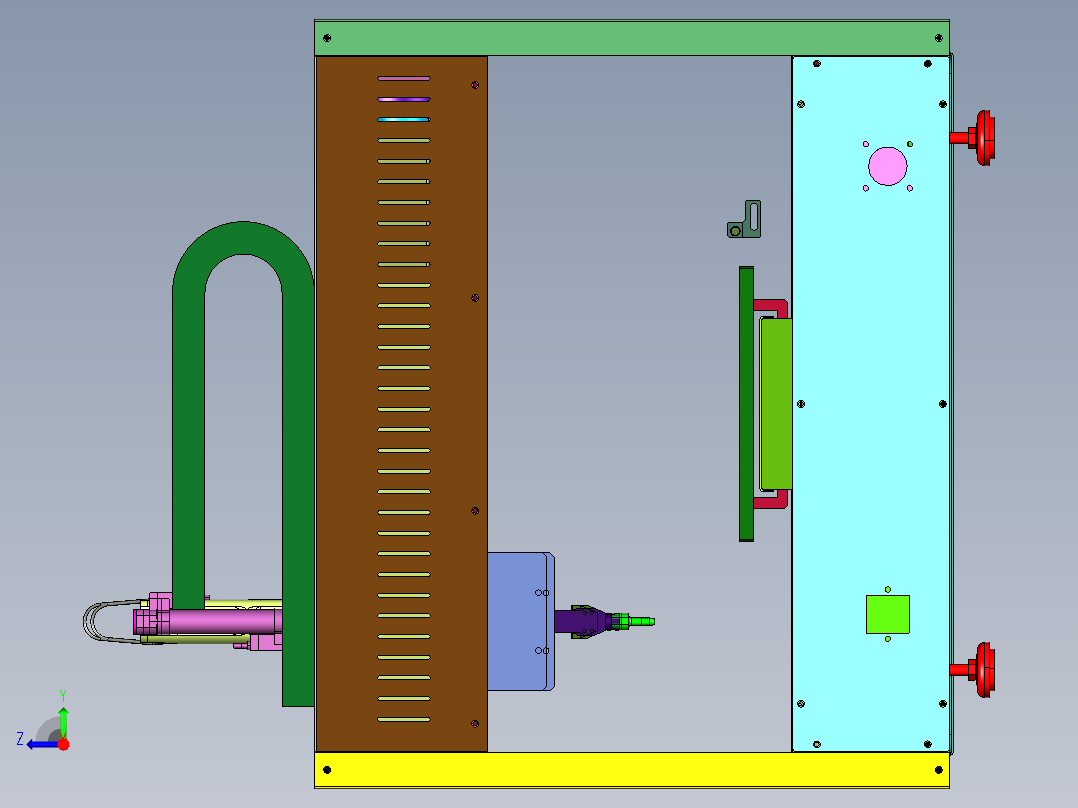Pick the cyan highlighted vent slot
Screen dimensions: 1078x808
coord(404,120)
